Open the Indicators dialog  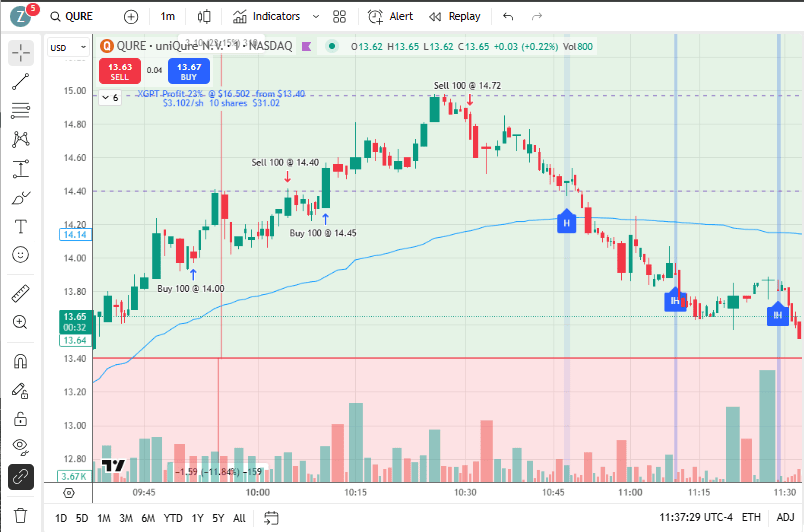[x=266, y=16]
